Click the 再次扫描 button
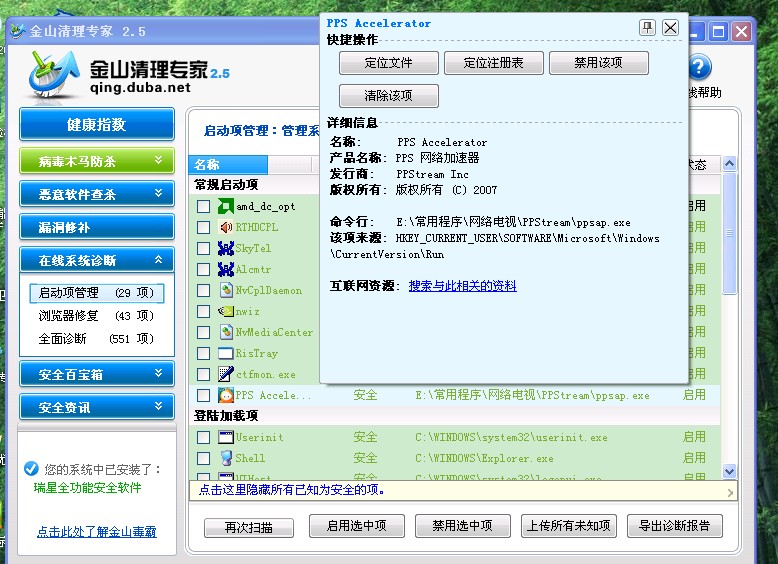 (249, 528)
